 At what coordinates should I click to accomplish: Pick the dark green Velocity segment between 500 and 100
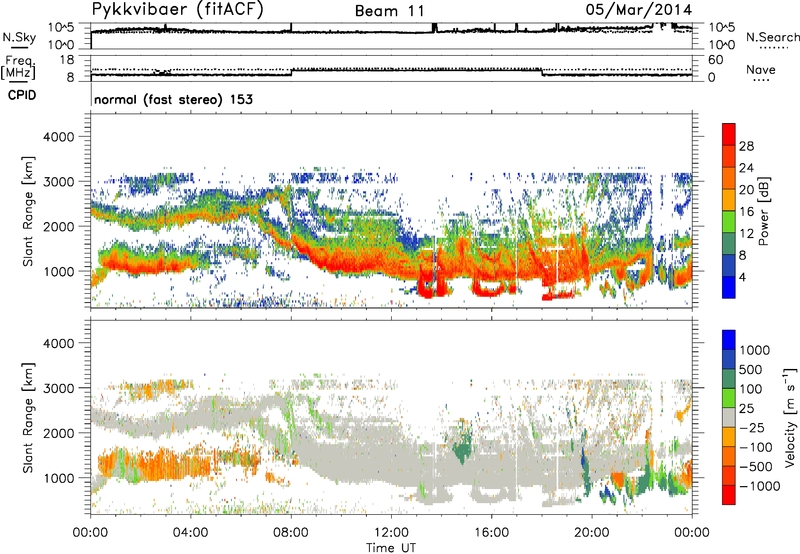(x=729, y=379)
